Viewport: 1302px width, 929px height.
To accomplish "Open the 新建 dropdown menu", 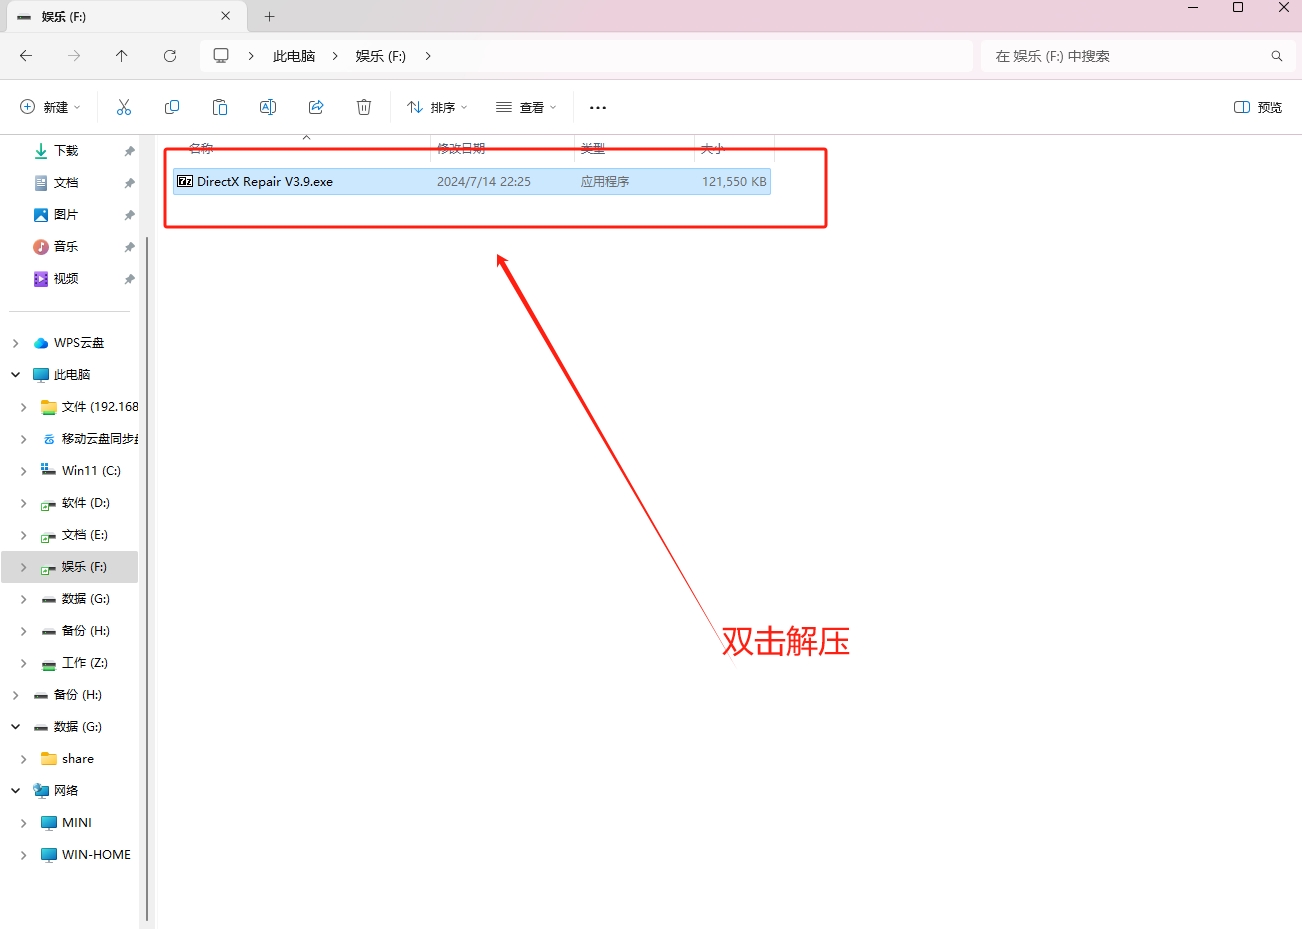I will pyautogui.click(x=50, y=107).
